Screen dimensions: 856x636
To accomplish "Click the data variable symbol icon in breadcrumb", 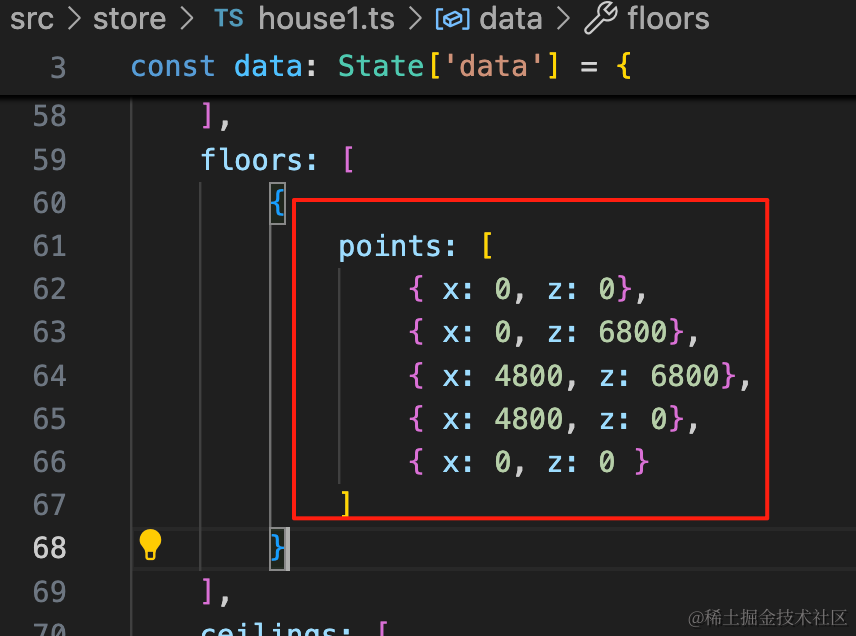I will [452, 20].
